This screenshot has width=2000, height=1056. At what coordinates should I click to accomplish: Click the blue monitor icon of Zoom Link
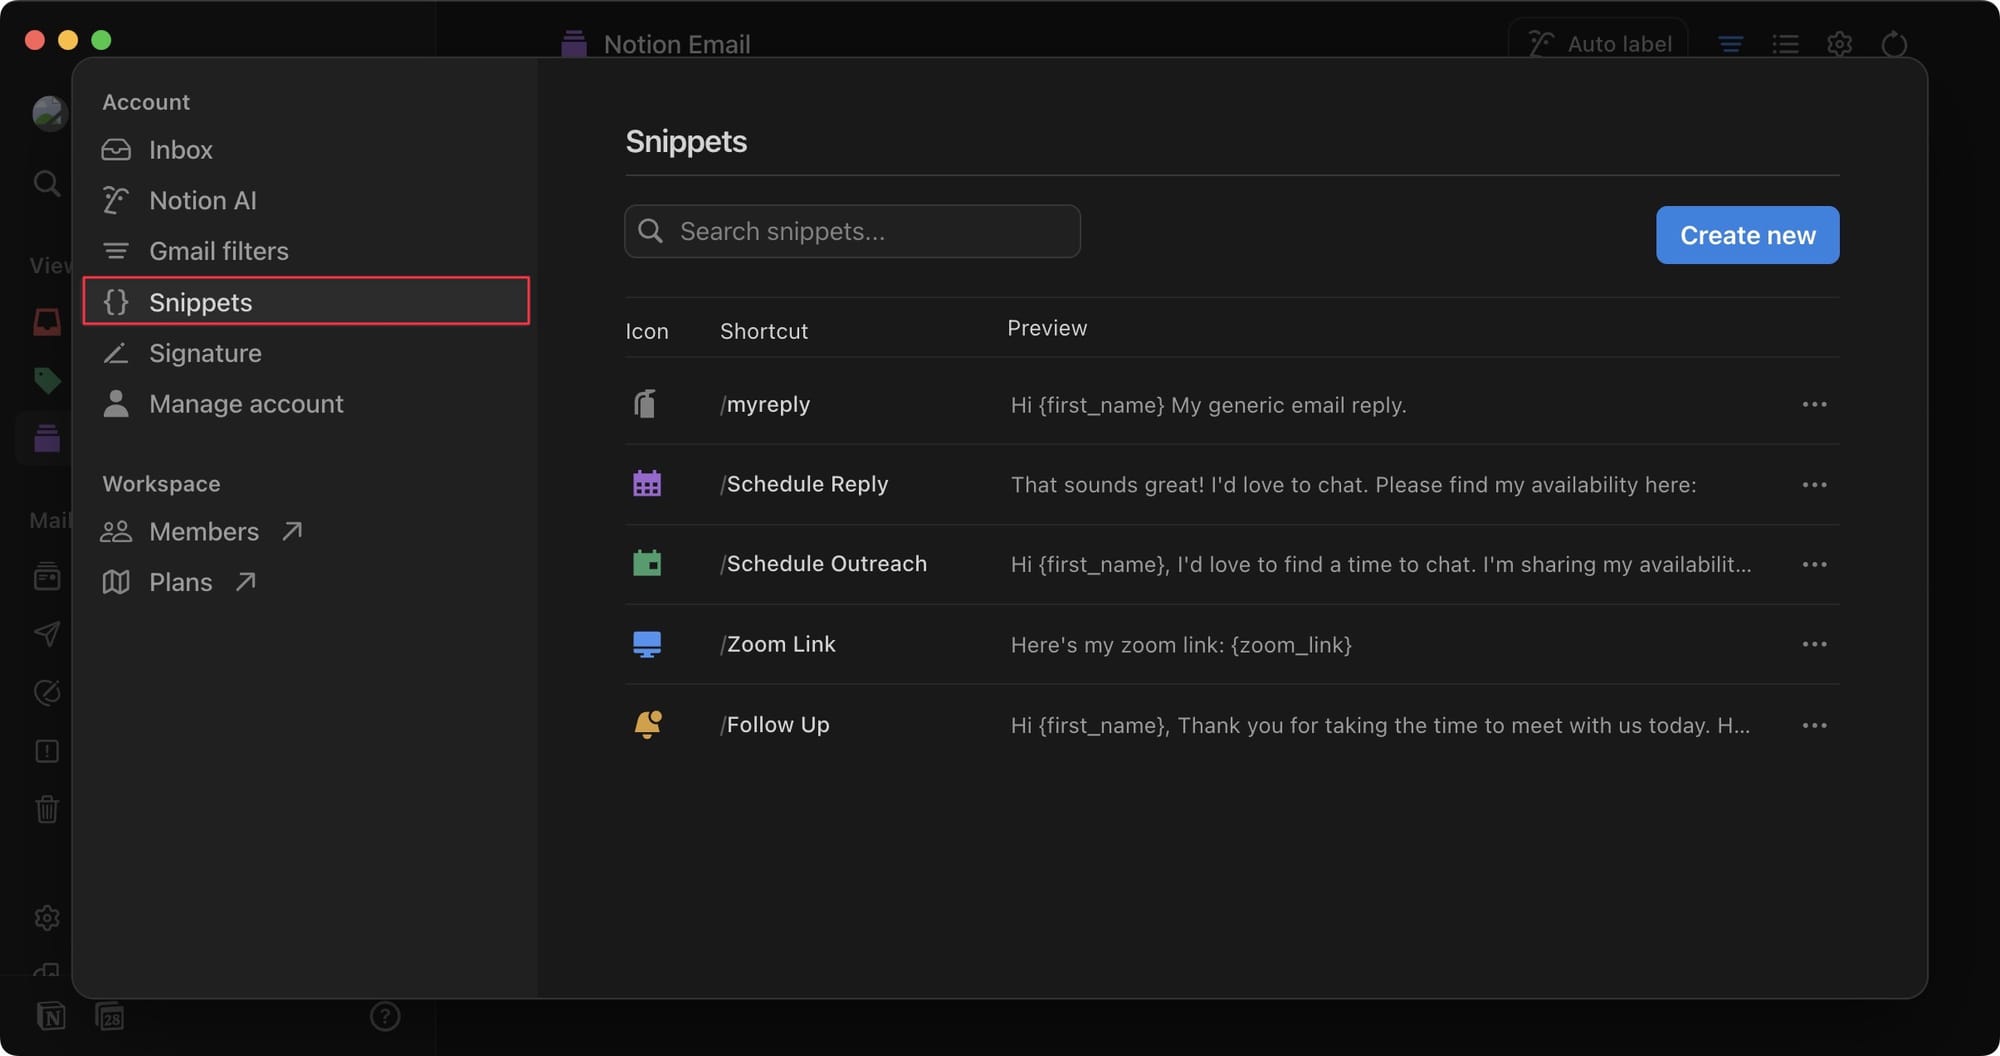pyautogui.click(x=647, y=644)
